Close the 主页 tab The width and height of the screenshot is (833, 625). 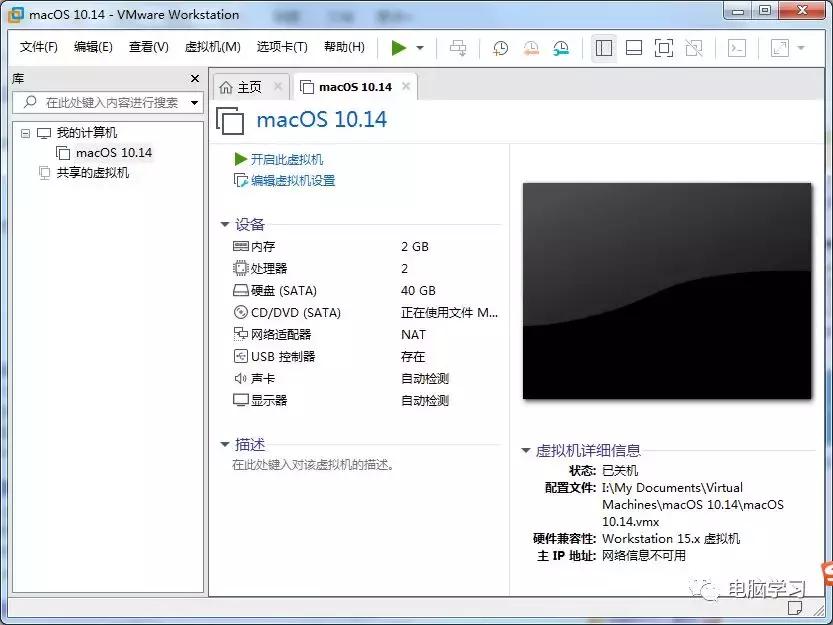pos(277,86)
